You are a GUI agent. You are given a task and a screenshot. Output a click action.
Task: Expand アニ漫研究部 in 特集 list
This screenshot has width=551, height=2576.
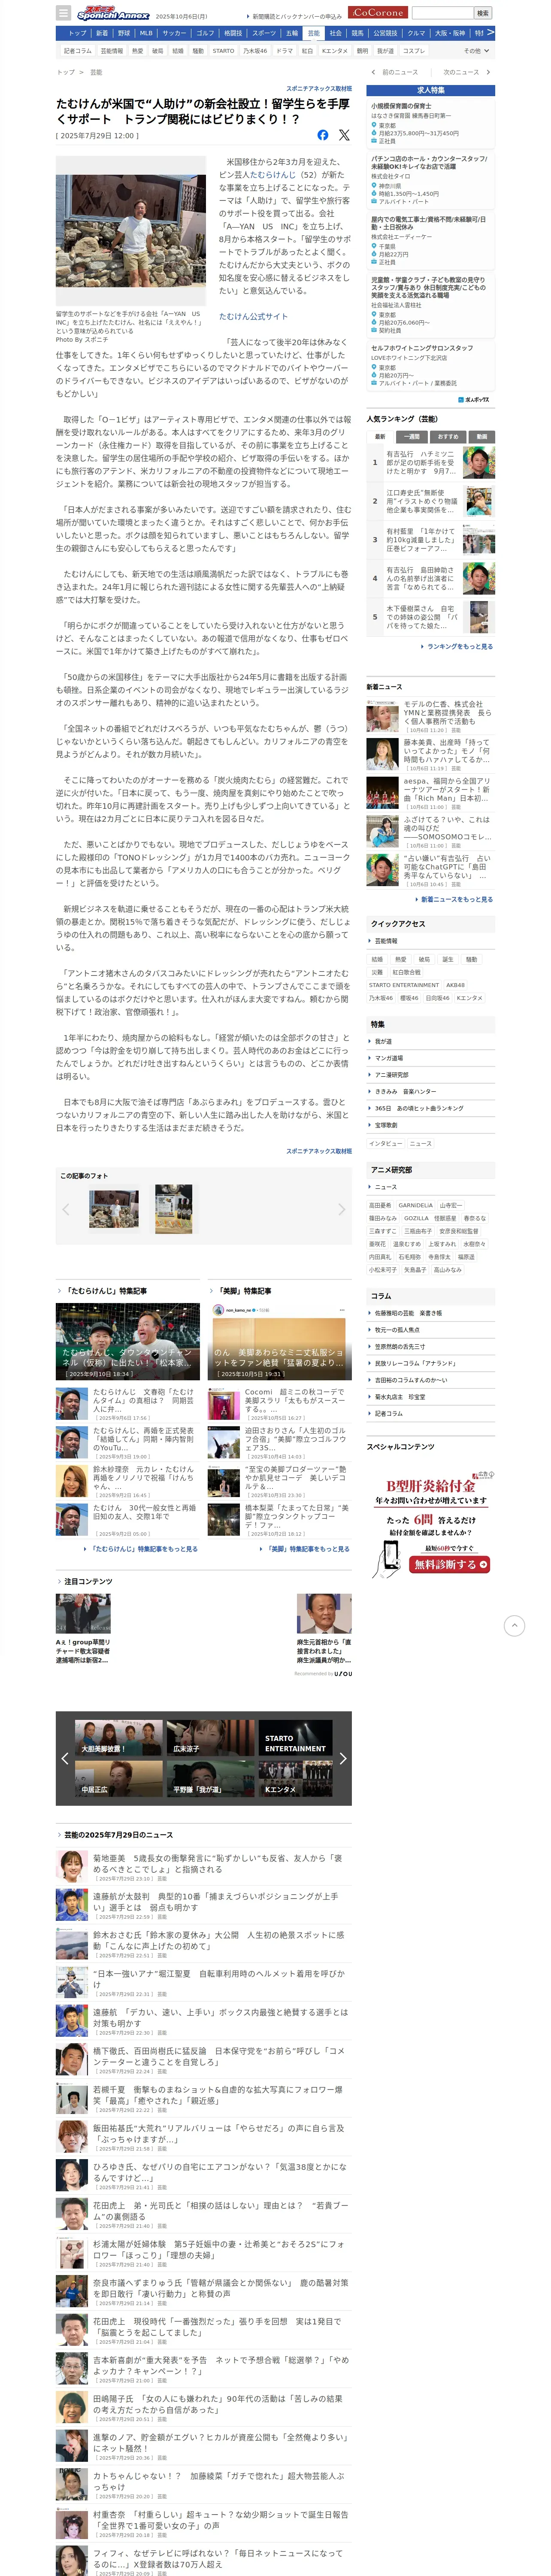coord(430,1075)
